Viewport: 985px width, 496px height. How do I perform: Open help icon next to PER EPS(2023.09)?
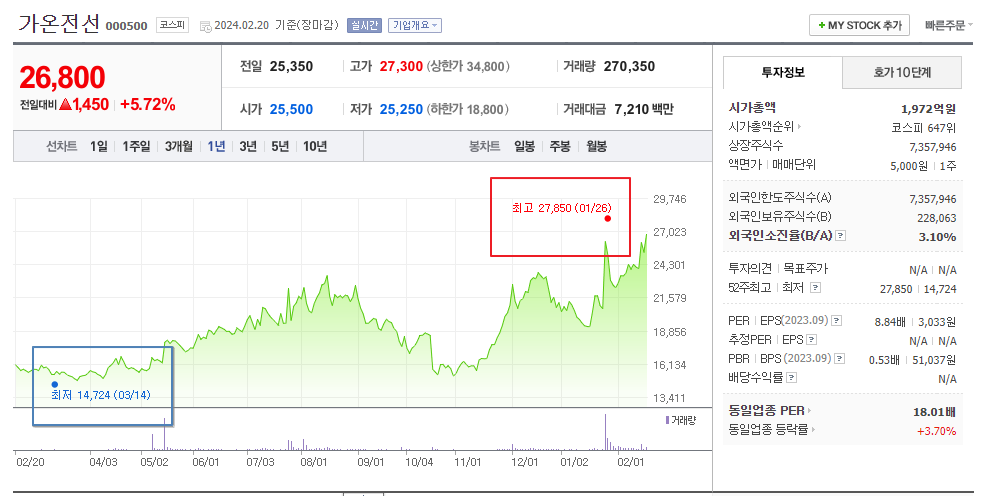pyautogui.click(x=837, y=321)
